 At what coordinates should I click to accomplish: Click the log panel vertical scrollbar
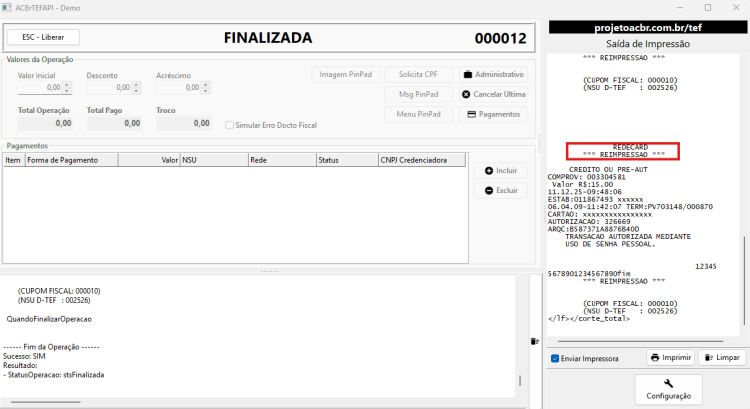[x=520, y=381]
